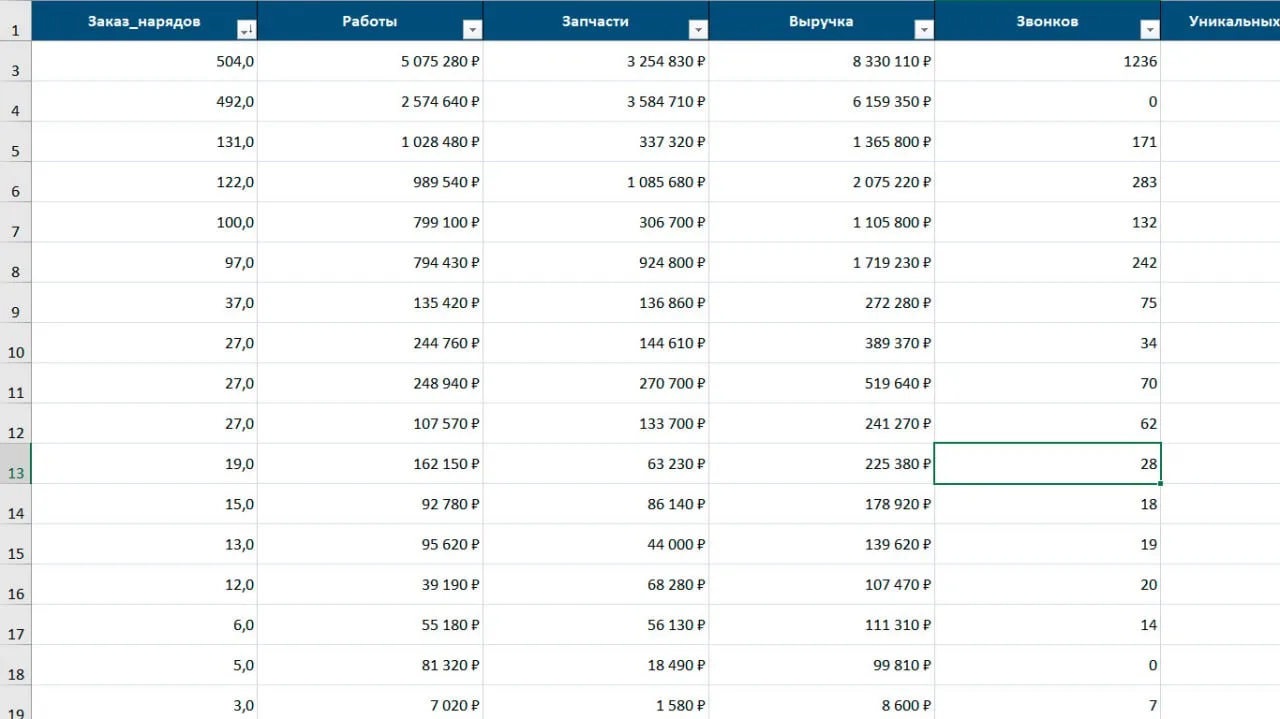The image size is (1280, 719).
Task: Select the Запчасти cell 3 584 710 ₽
Action: [x=596, y=102]
